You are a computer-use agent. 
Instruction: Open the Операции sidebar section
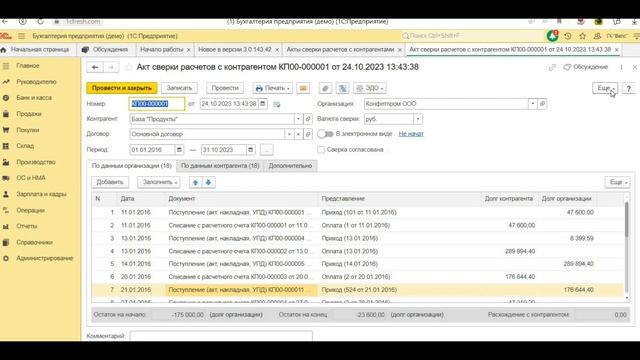30,210
